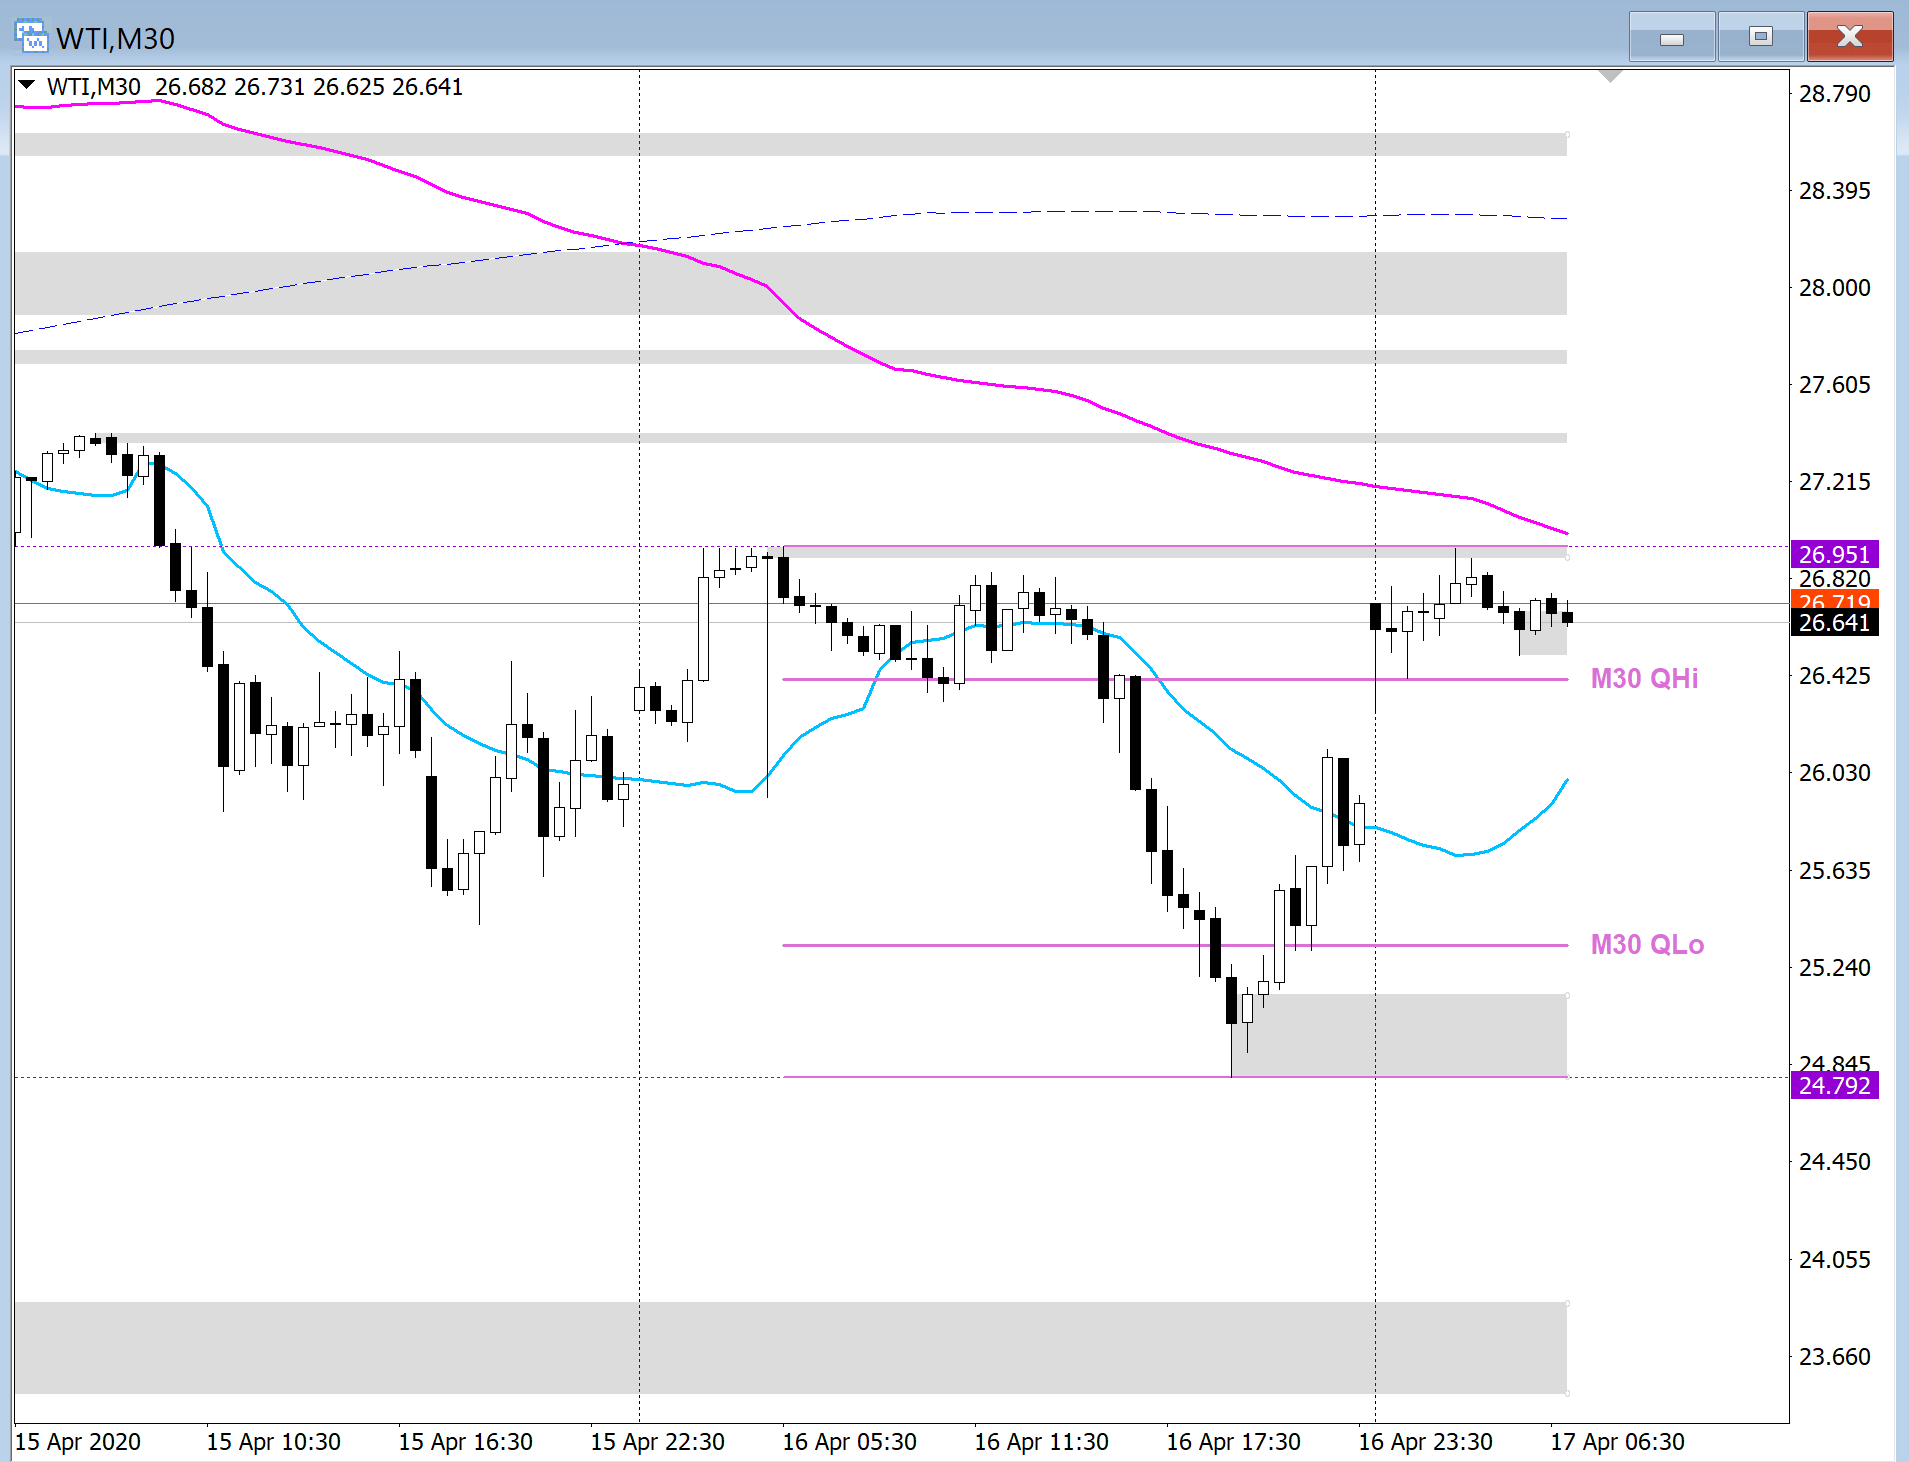Image resolution: width=1909 pixels, height=1462 pixels.
Task: Click the chart window icon in title bar
Action: pyautogui.click(x=31, y=37)
